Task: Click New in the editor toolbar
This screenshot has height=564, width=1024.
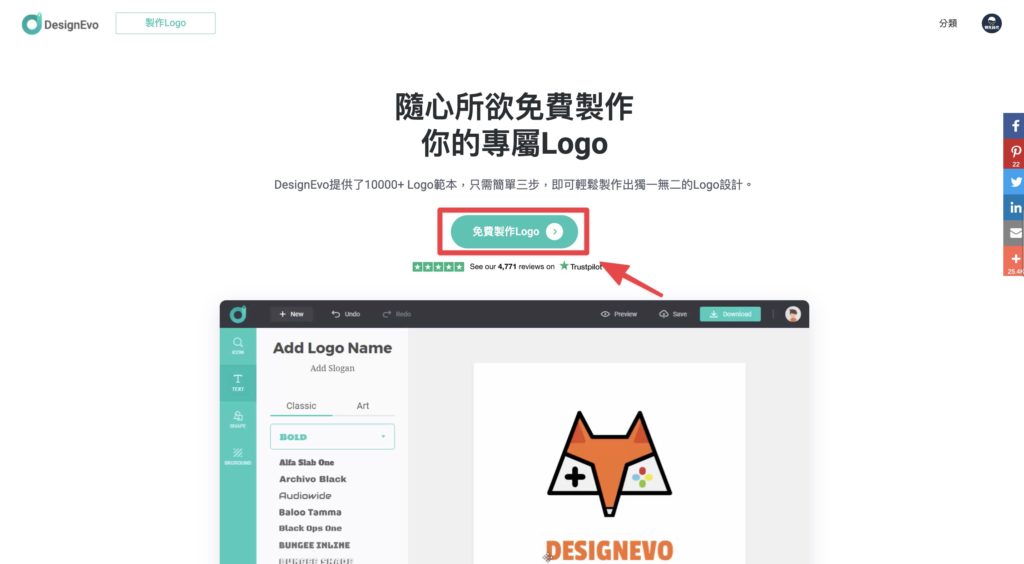Action: (291, 314)
